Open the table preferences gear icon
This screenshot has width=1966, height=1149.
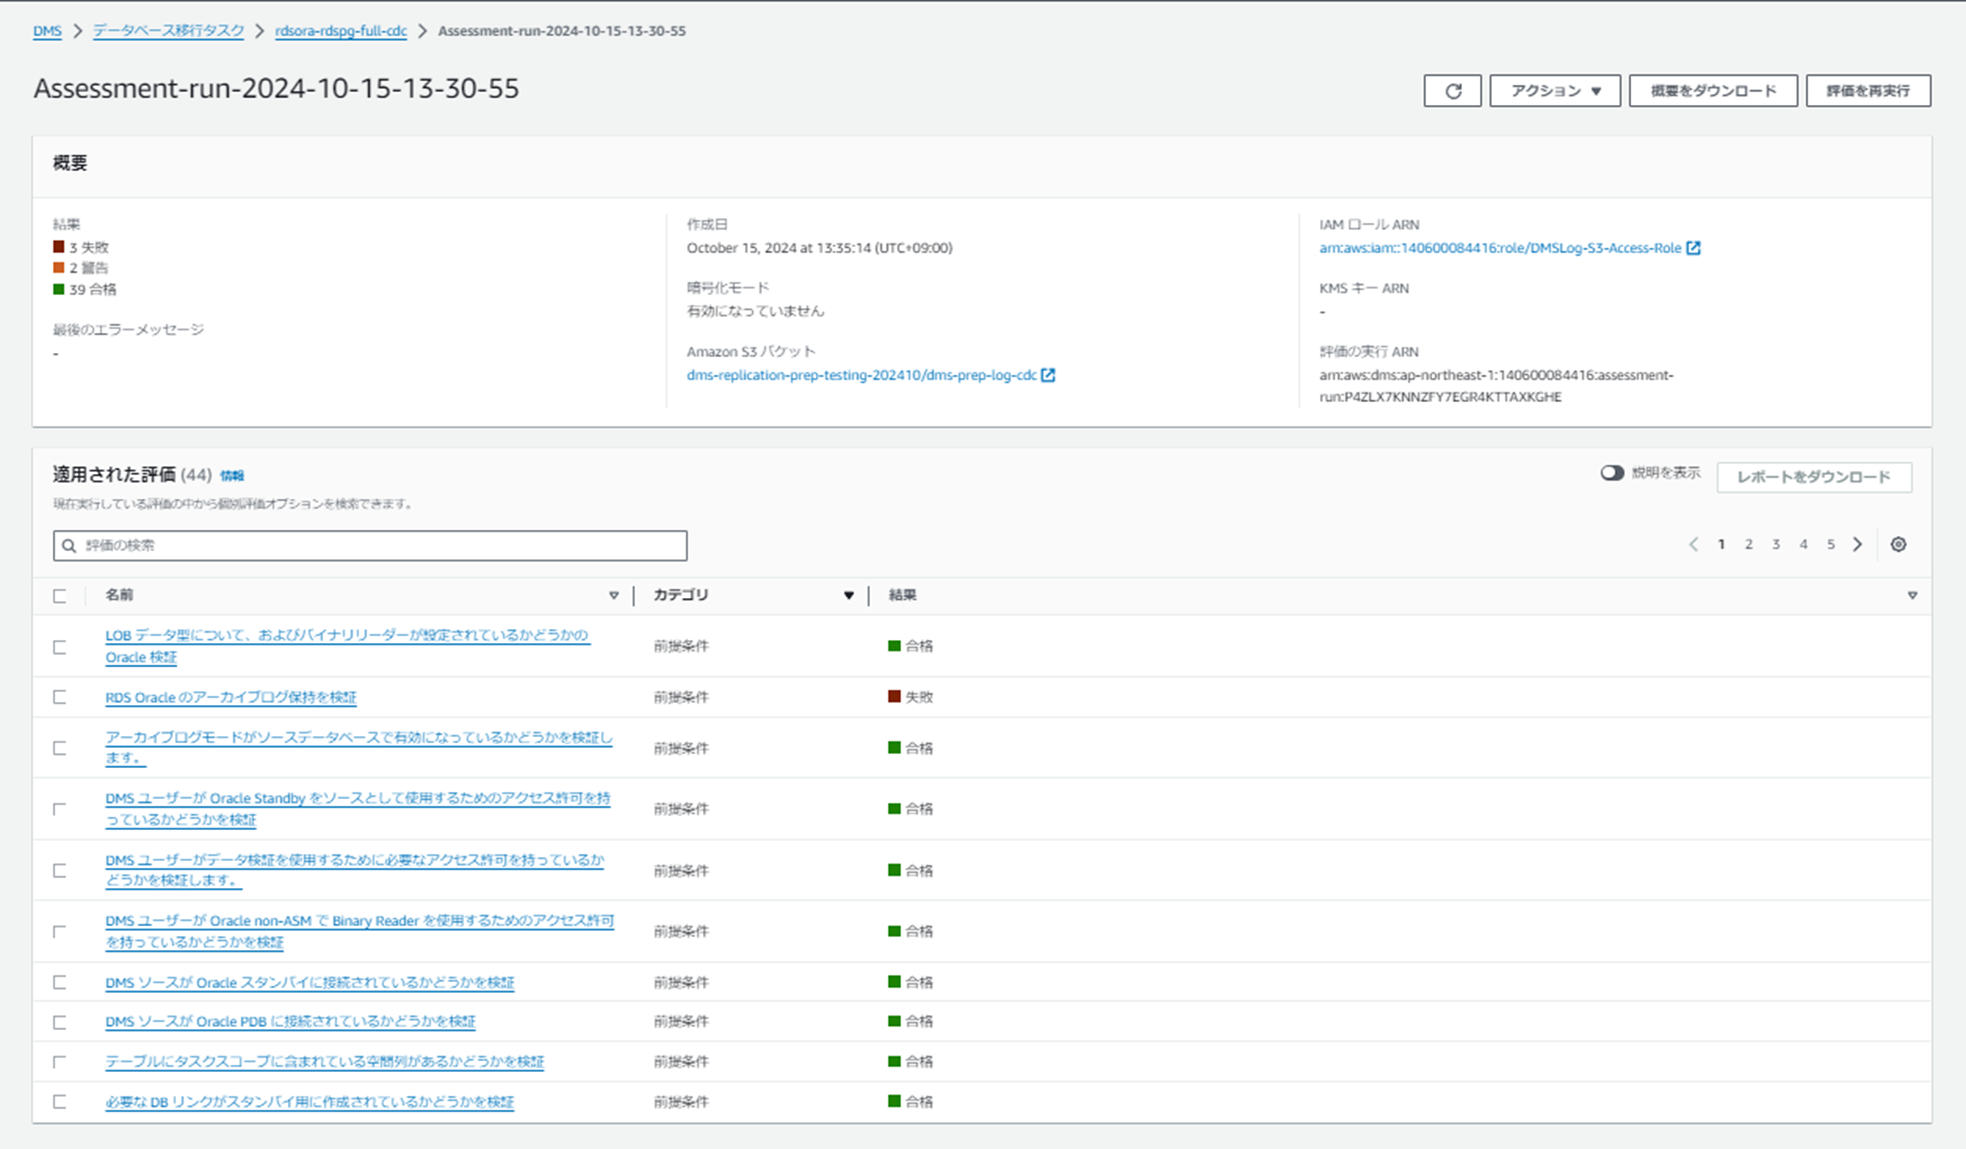pyautogui.click(x=1898, y=545)
